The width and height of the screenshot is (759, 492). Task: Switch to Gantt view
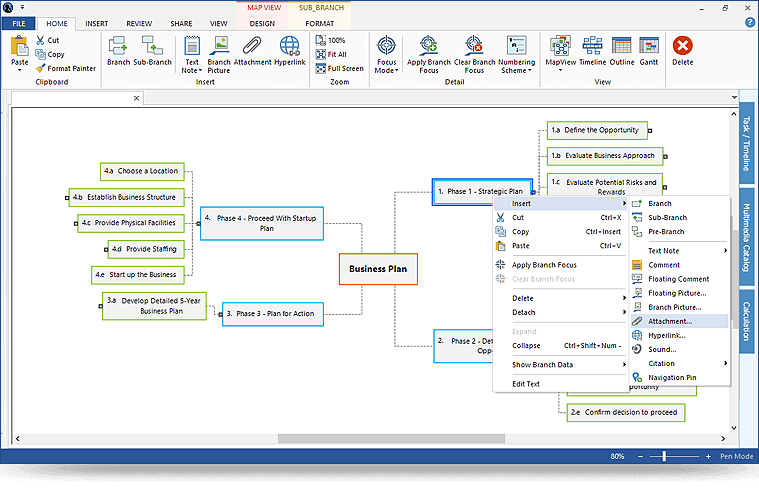pos(649,50)
